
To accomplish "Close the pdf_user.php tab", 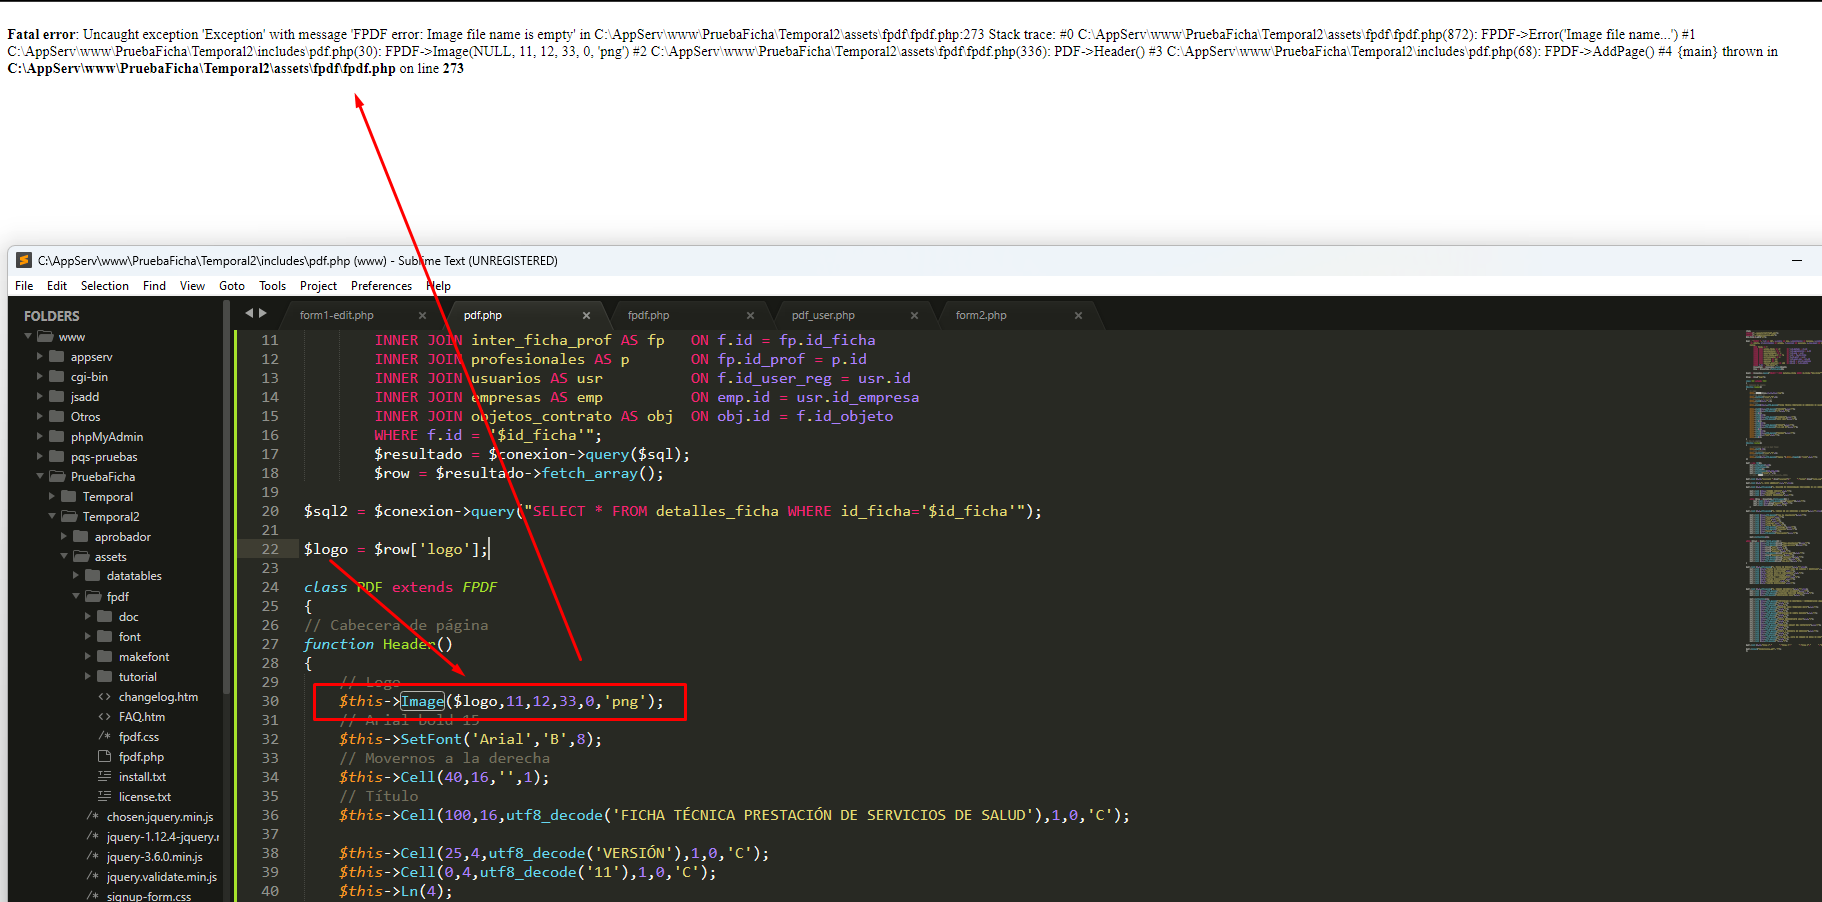I will [x=914, y=315].
